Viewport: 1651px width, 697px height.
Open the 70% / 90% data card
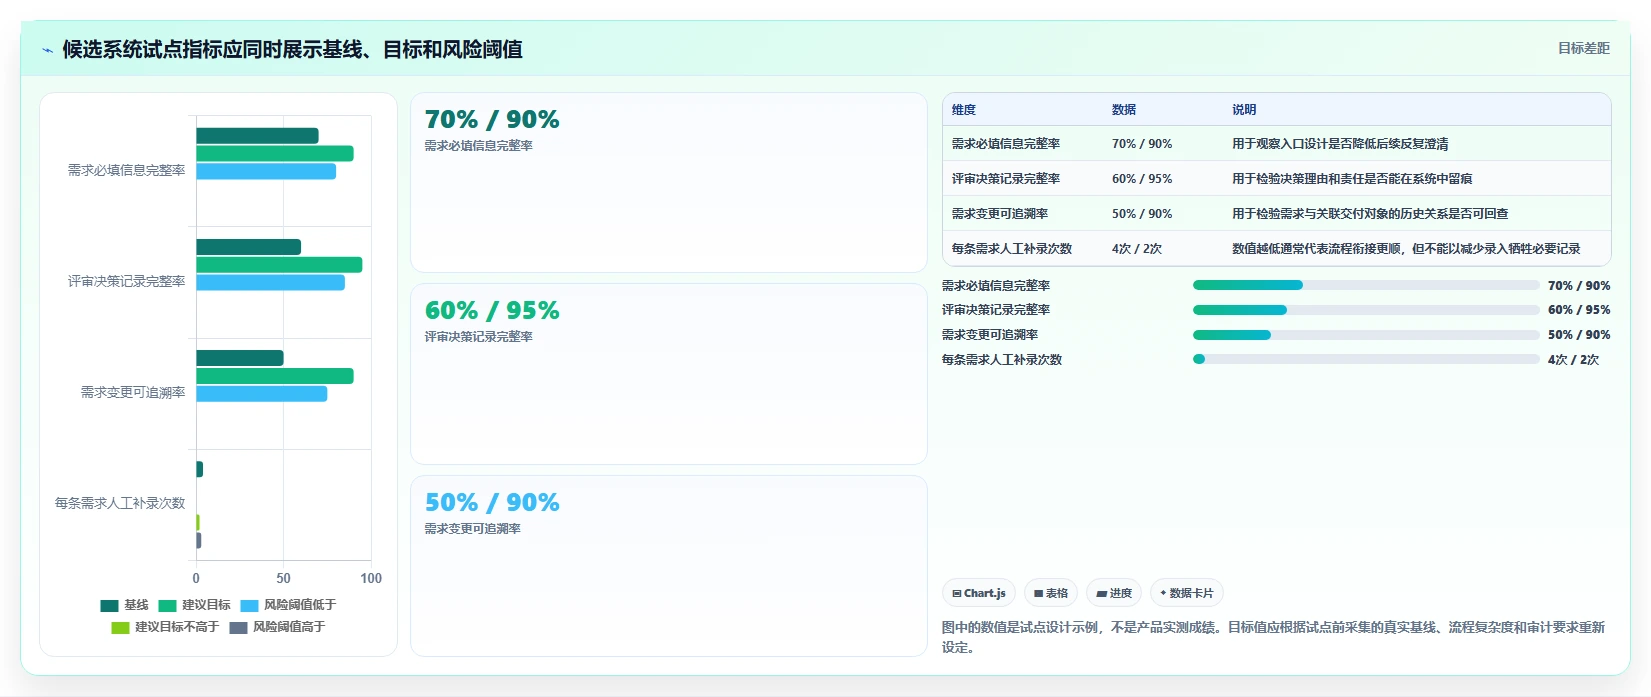pyautogui.click(x=669, y=182)
